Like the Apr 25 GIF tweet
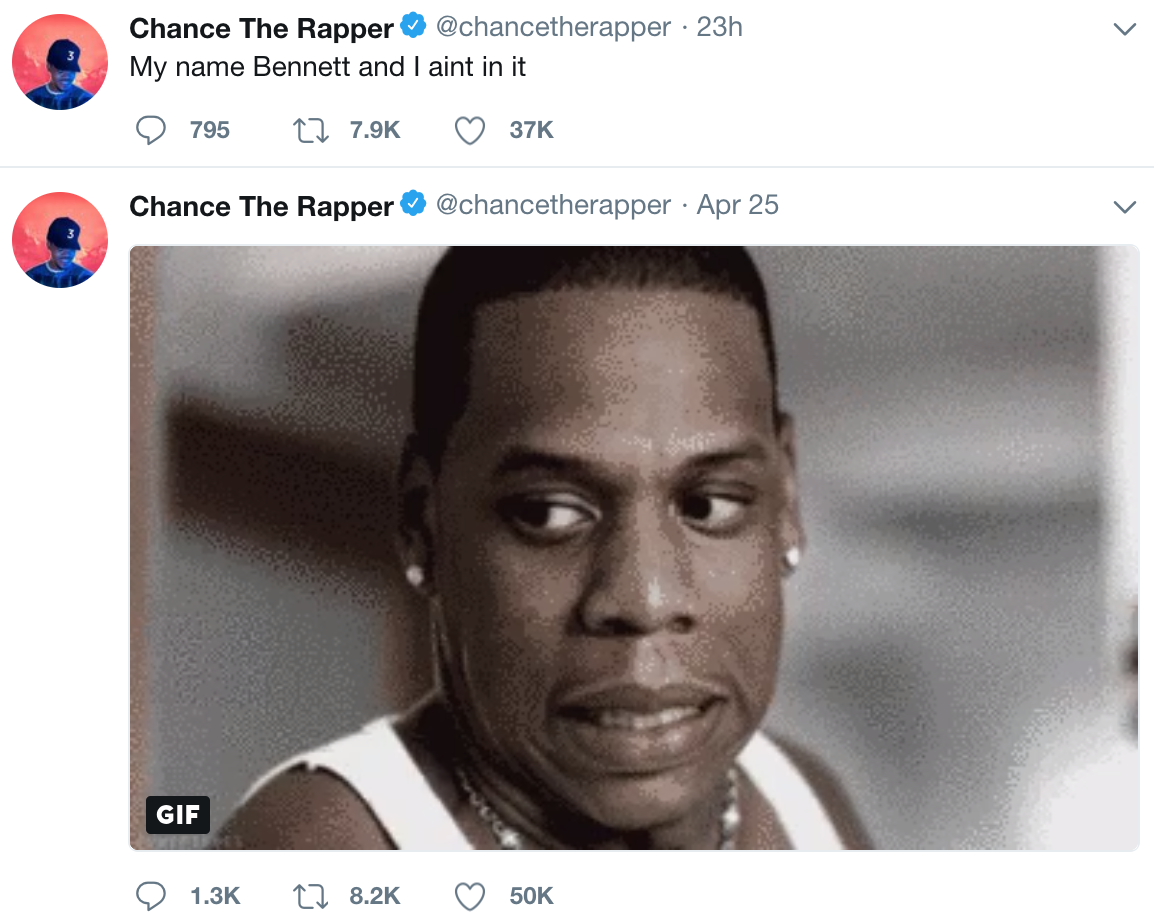 click(x=470, y=896)
